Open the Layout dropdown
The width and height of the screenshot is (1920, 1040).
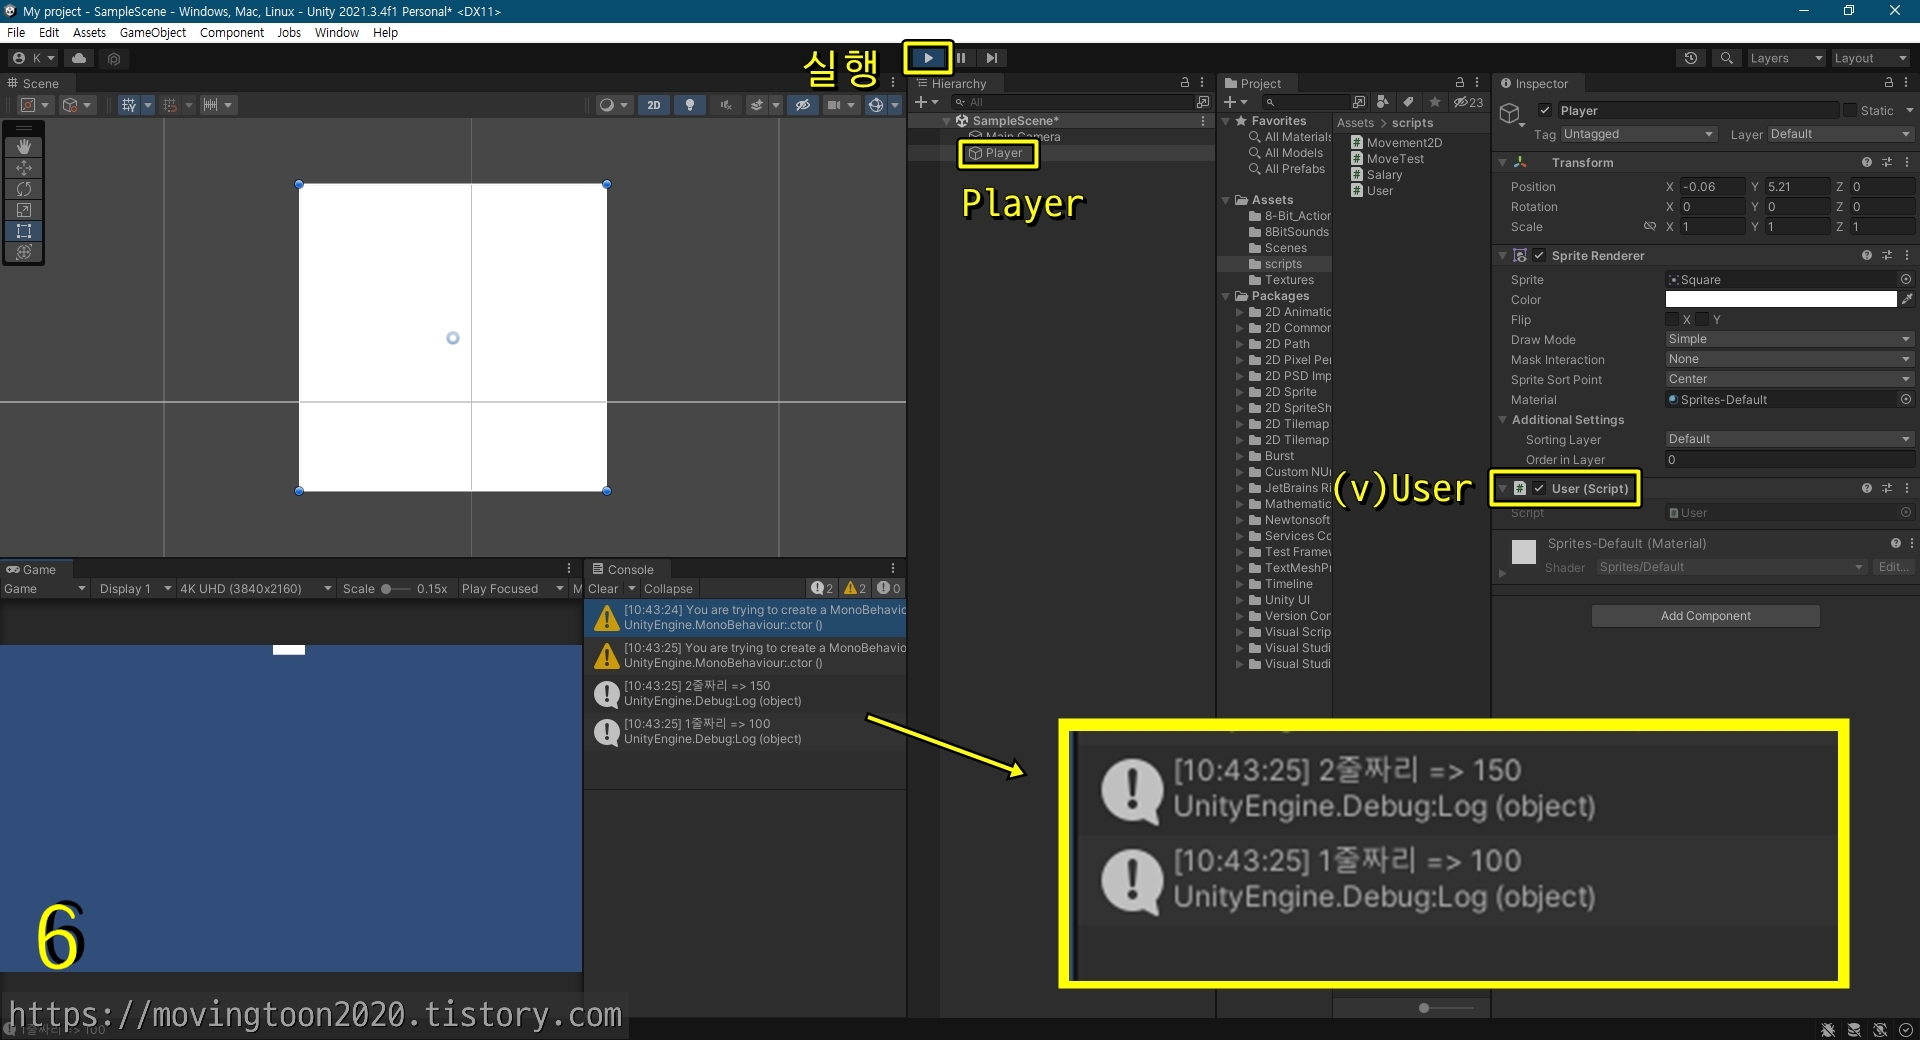point(1870,58)
